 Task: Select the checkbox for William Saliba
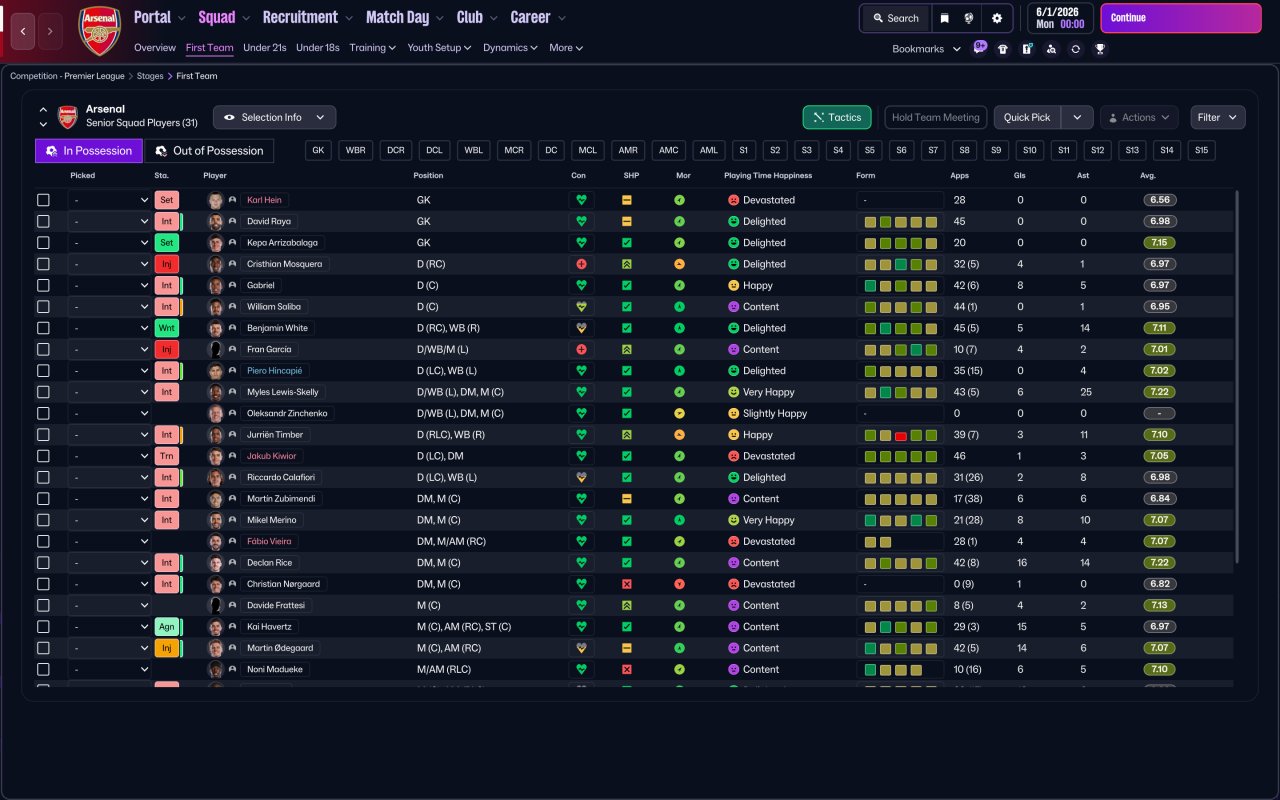43,307
